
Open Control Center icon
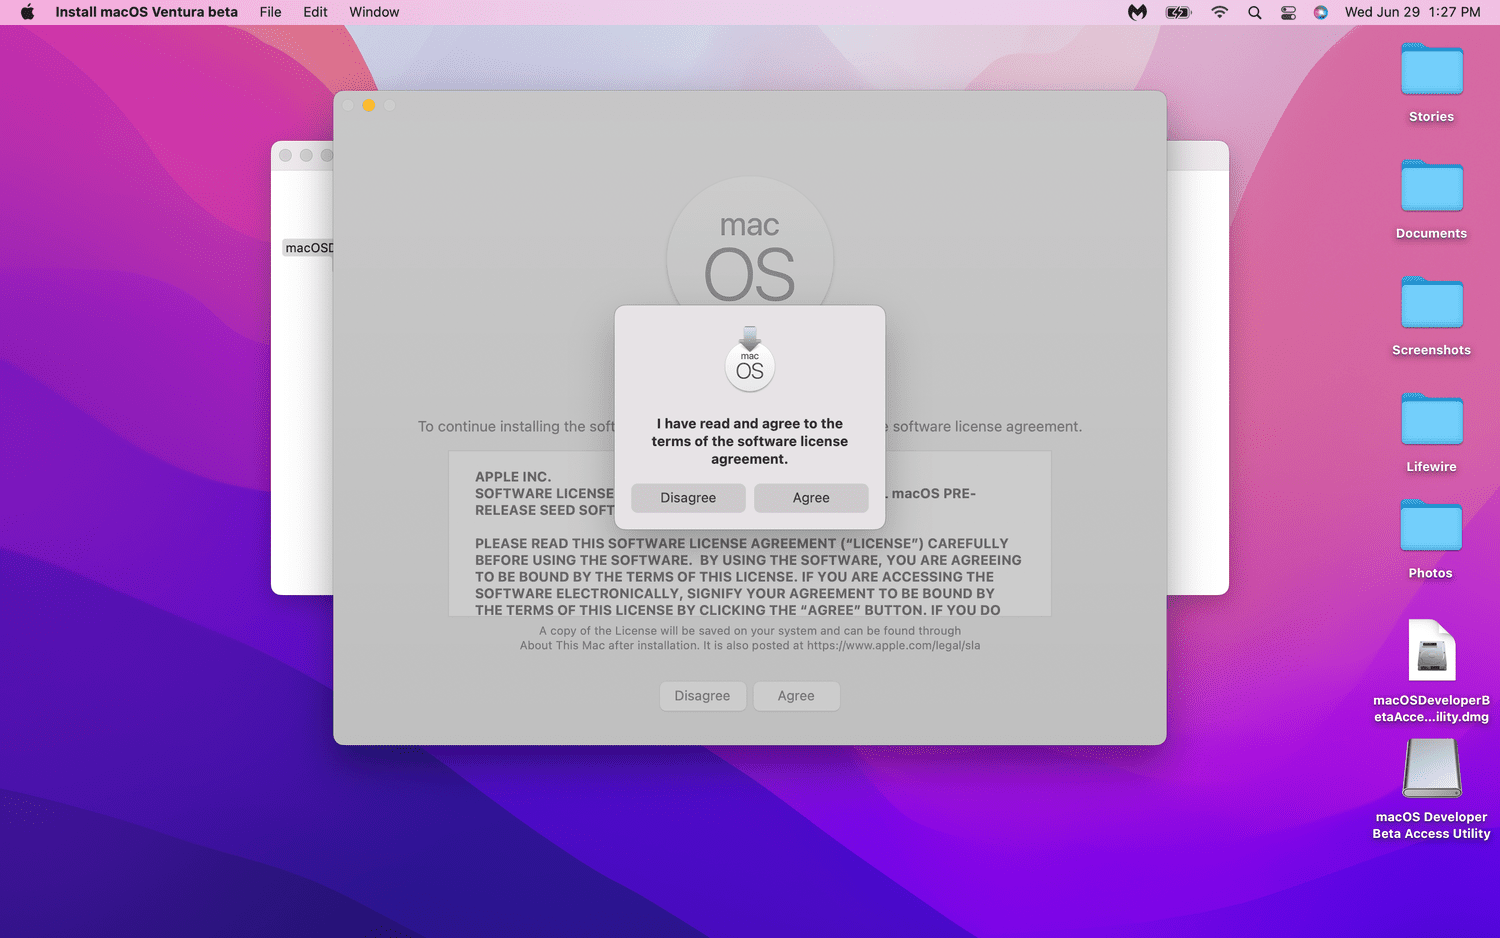point(1288,12)
